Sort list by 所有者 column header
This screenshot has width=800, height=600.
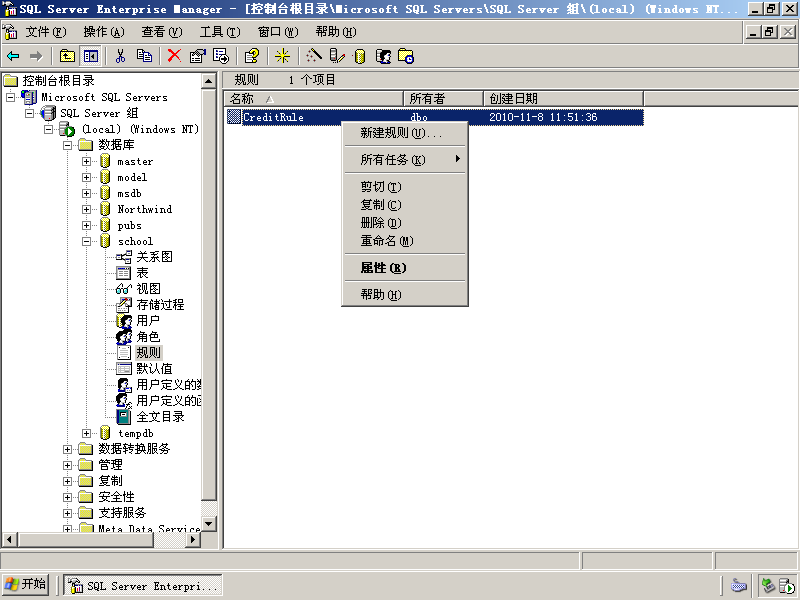coord(443,98)
